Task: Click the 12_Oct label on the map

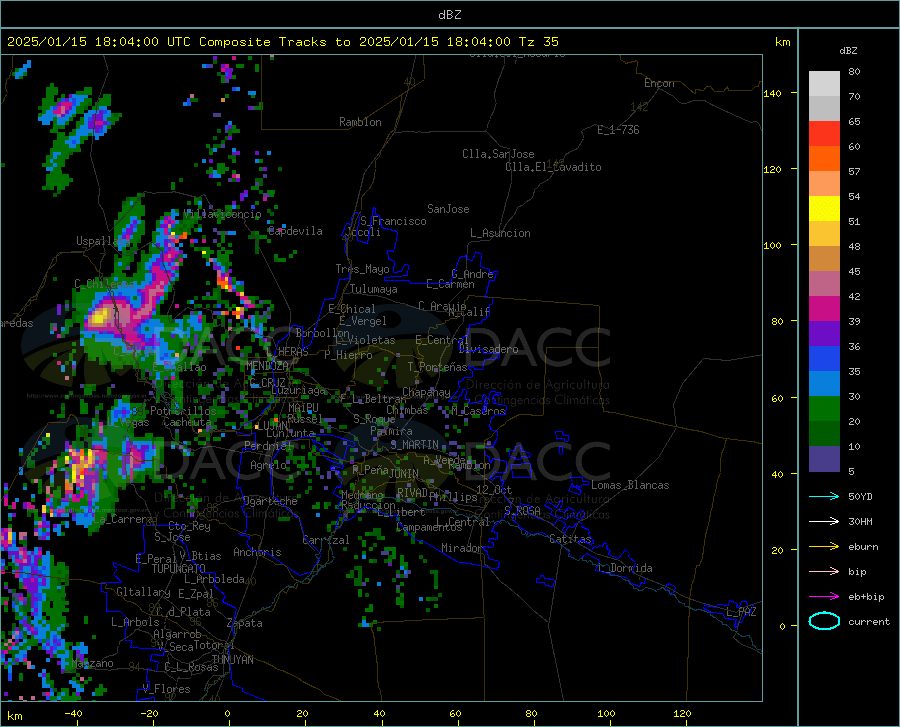Action: coord(494,489)
